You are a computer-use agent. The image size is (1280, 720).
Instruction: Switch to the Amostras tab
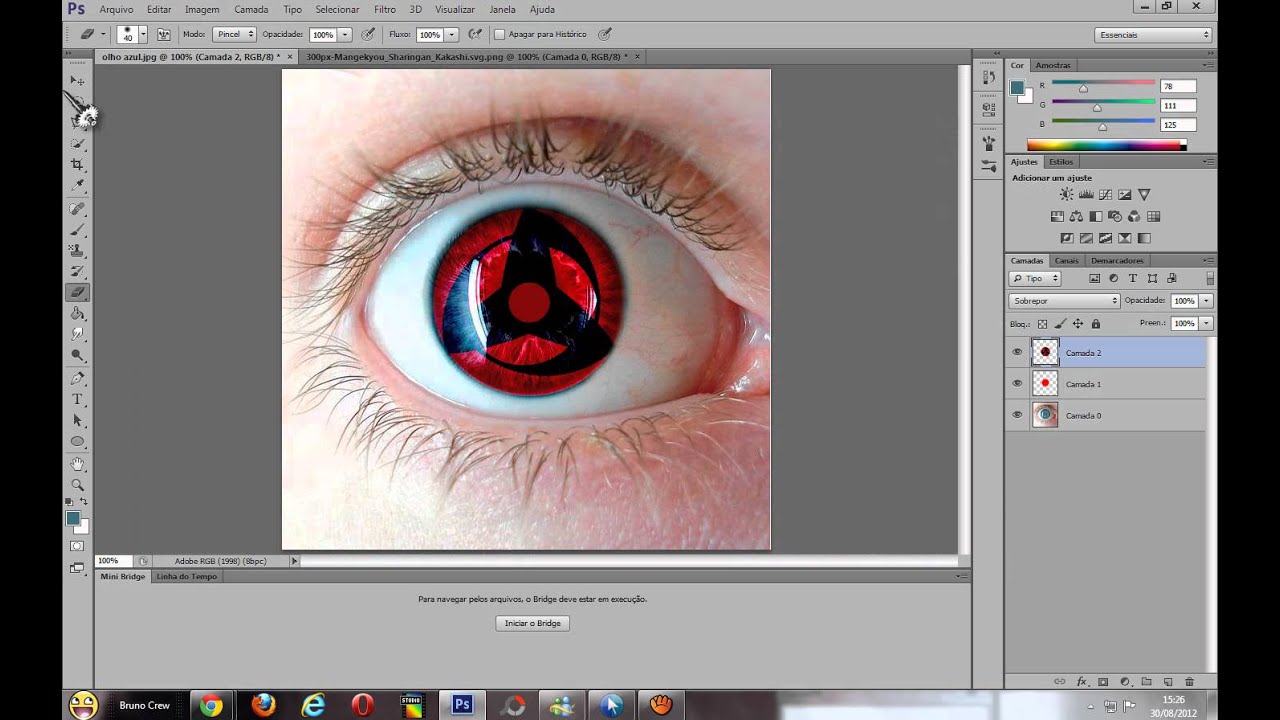[x=1052, y=65]
